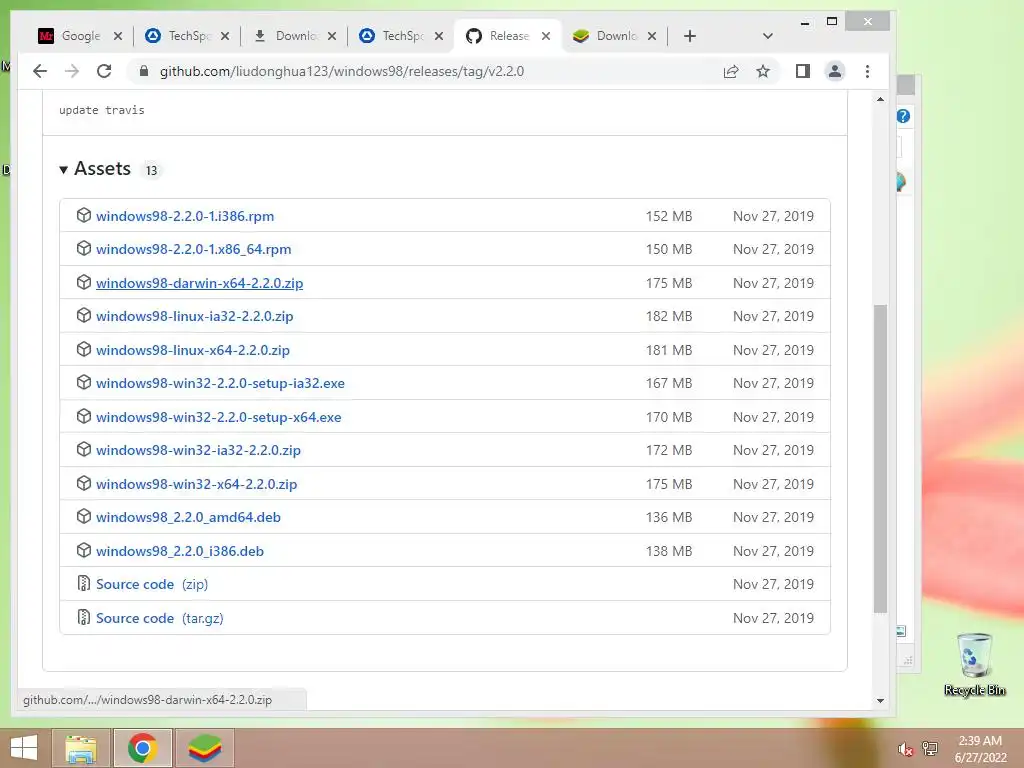Open the Chrome profile avatar menu

[835, 71]
